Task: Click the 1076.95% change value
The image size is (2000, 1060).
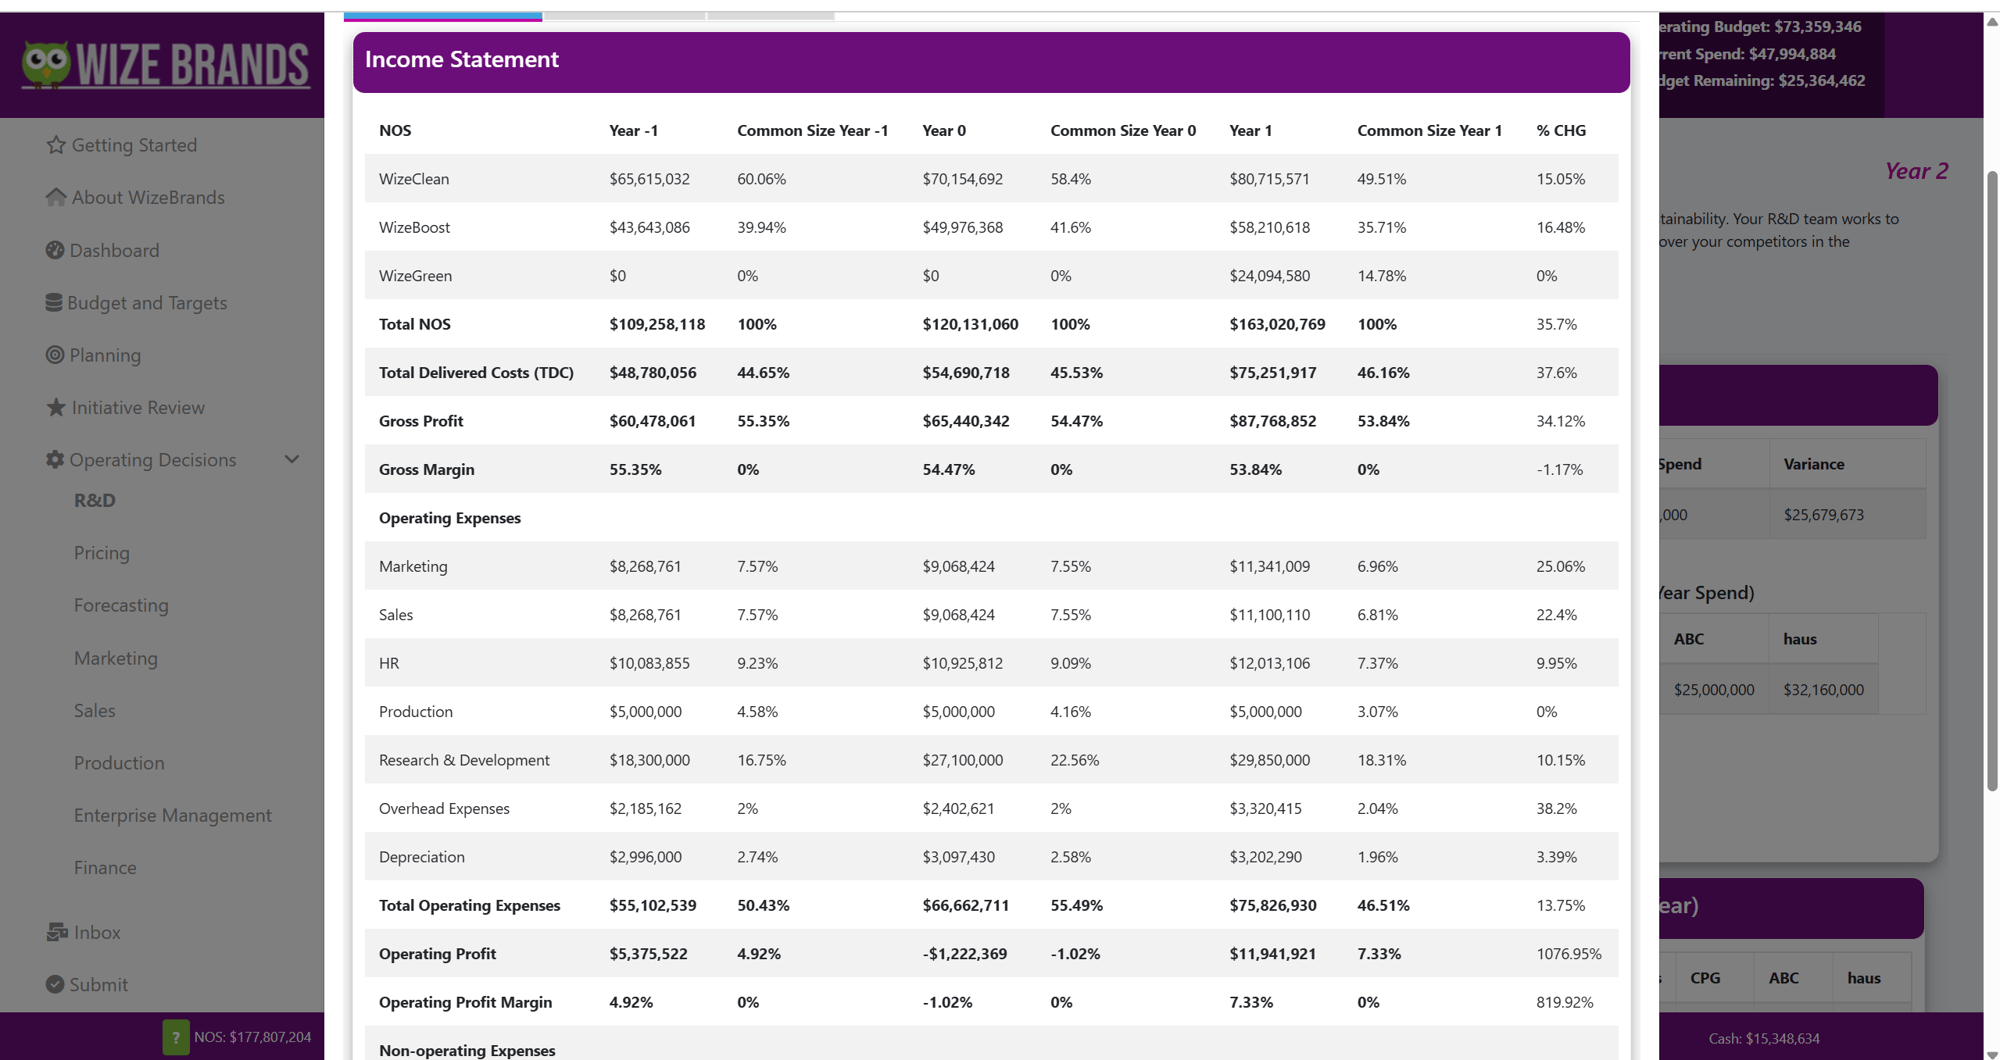Action: coord(1569,954)
